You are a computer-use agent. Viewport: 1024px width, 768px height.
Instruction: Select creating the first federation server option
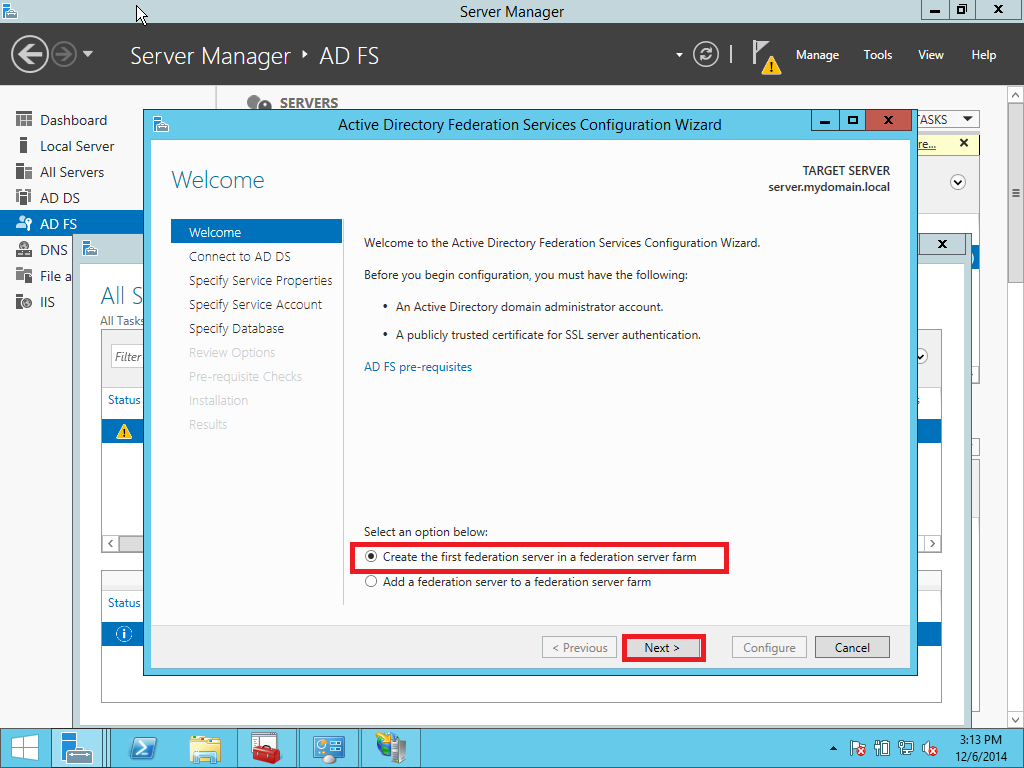pos(371,557)
